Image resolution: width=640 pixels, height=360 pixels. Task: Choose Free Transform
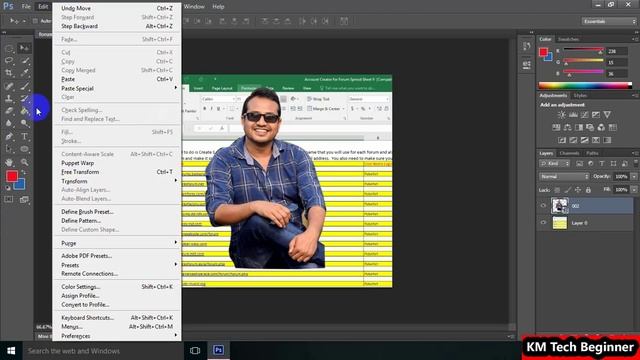tap(117, 172)
